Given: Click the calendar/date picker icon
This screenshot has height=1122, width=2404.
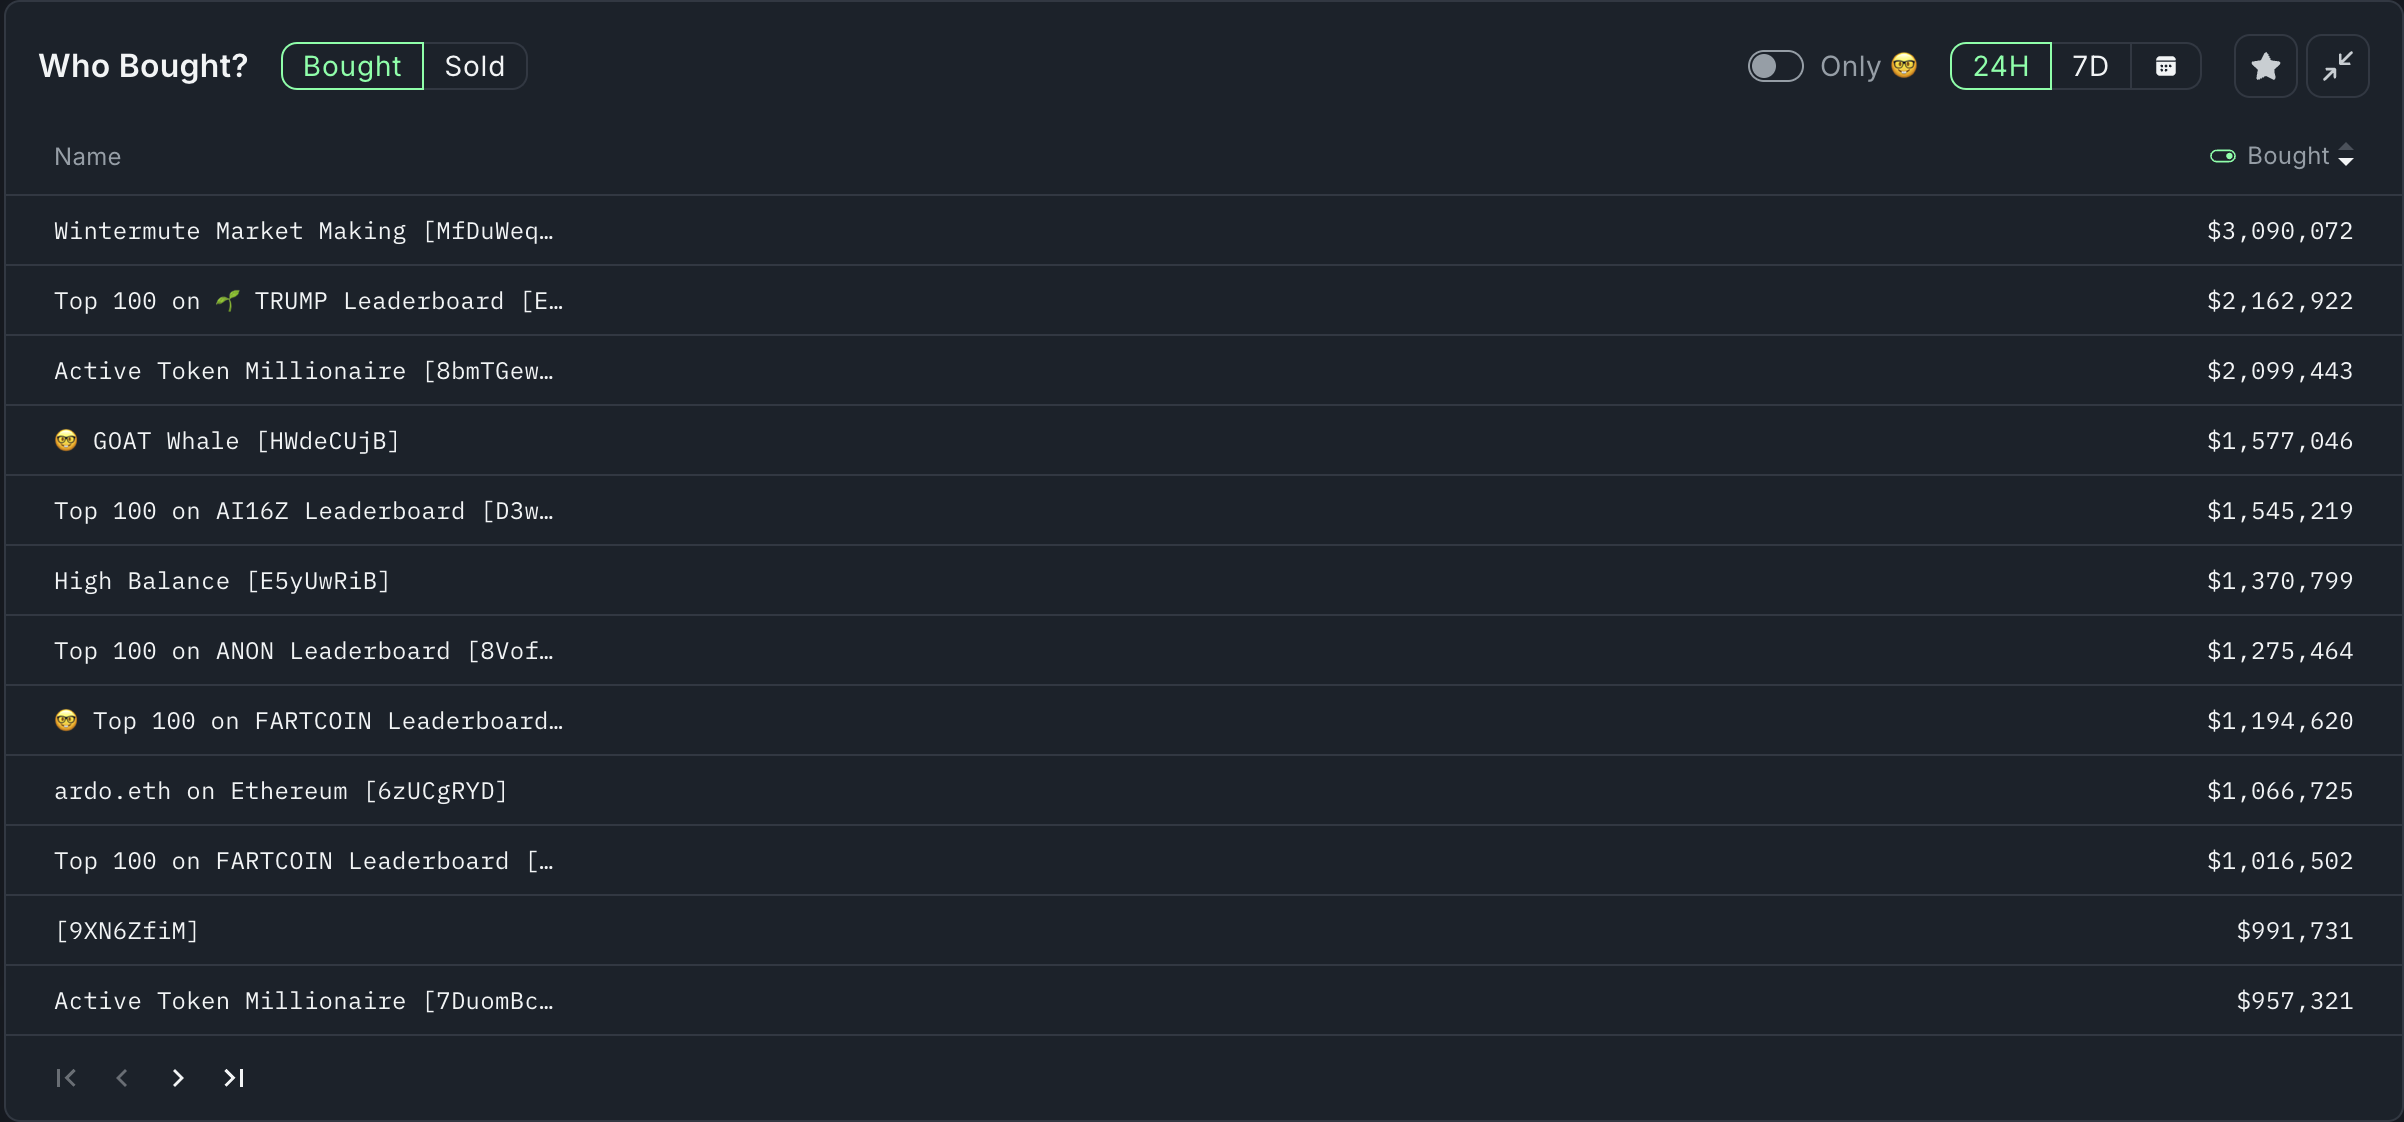Looking at the screenshot, I should [x=2166, y=66].
